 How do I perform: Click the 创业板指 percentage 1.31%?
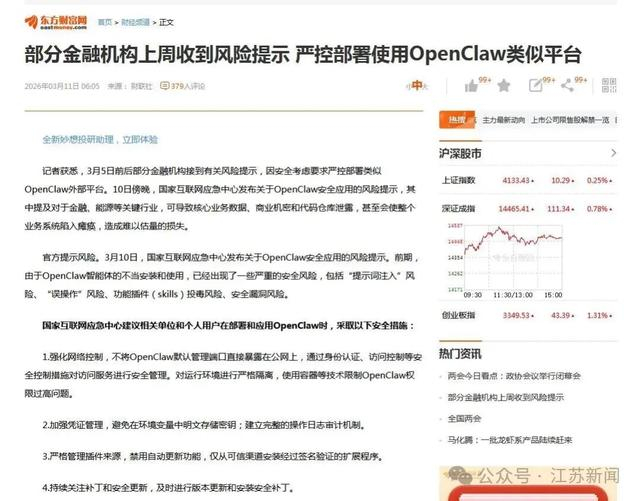[x=599, y=315]
